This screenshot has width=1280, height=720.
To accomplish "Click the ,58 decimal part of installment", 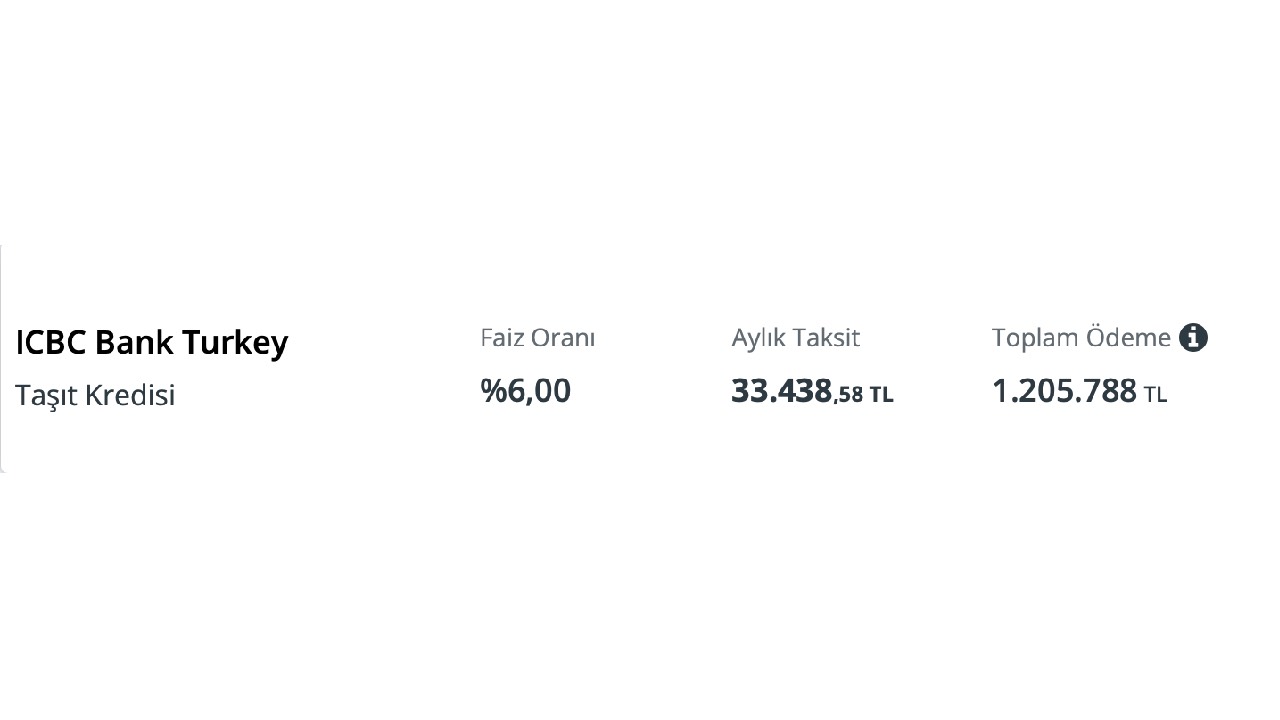I will pos(849,395).
